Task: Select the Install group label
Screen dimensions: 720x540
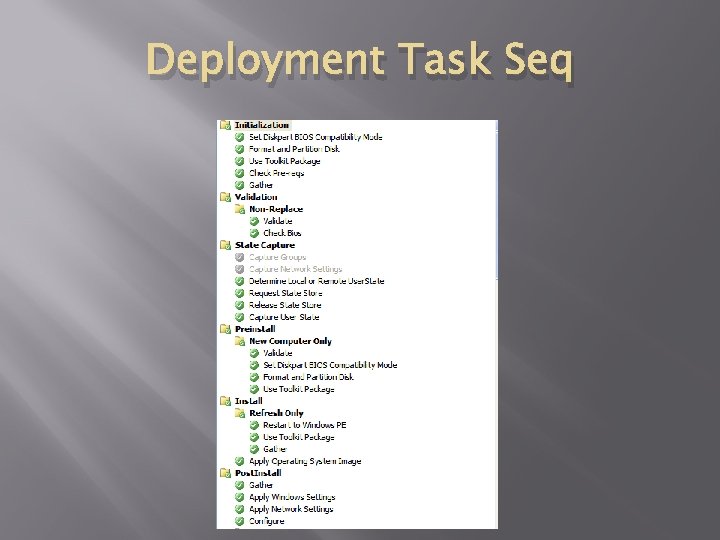Action: pos(248,401)
